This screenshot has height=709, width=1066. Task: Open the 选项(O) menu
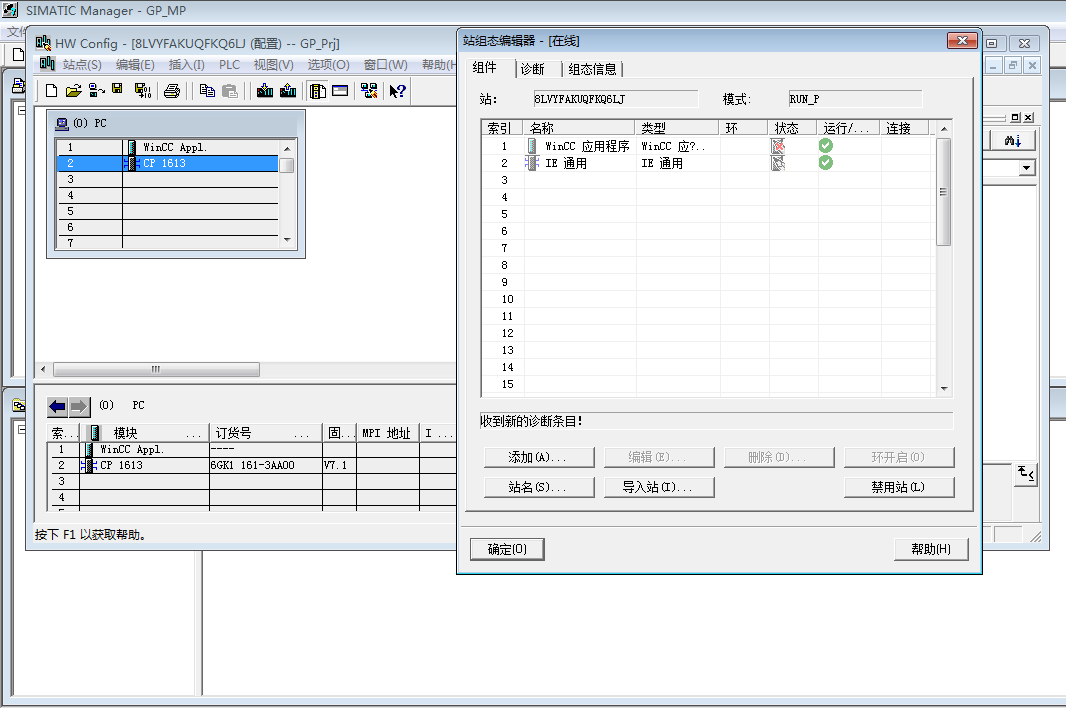click(328, 65)
